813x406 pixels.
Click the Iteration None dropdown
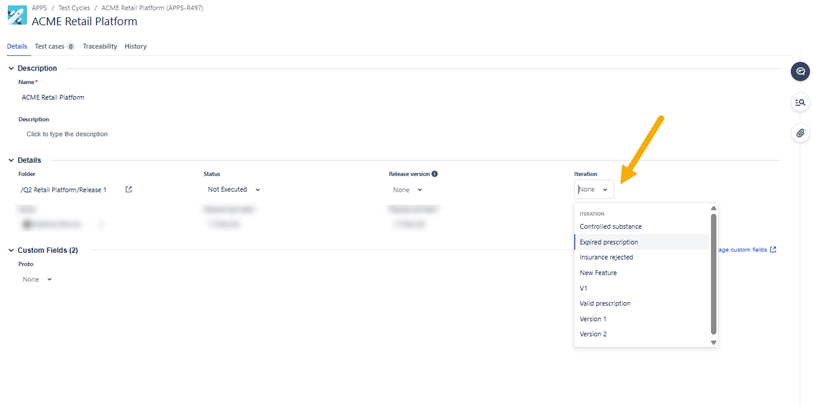pos(594,189)
